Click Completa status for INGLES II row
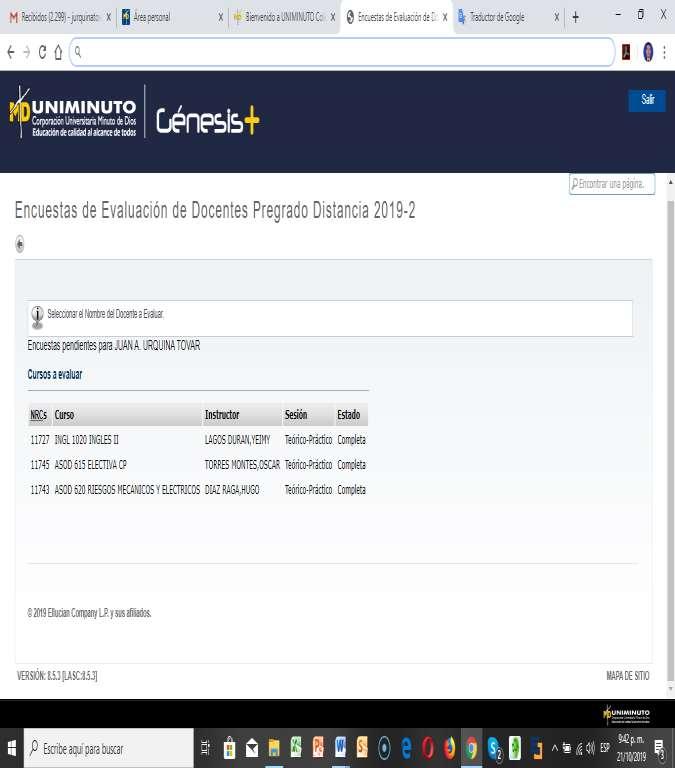 click(351, 440)
